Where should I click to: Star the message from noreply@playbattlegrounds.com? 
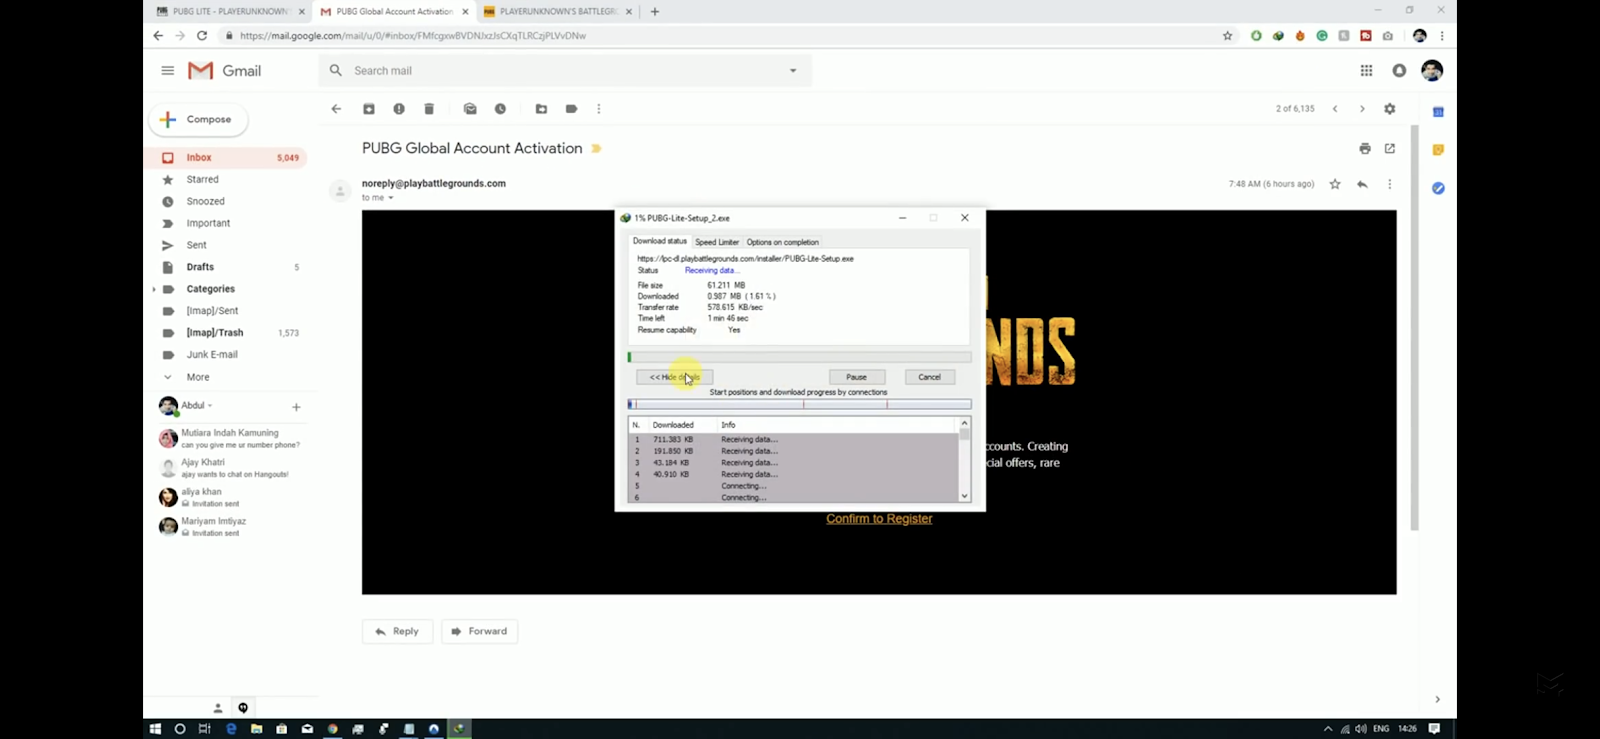coord(1335,184)
